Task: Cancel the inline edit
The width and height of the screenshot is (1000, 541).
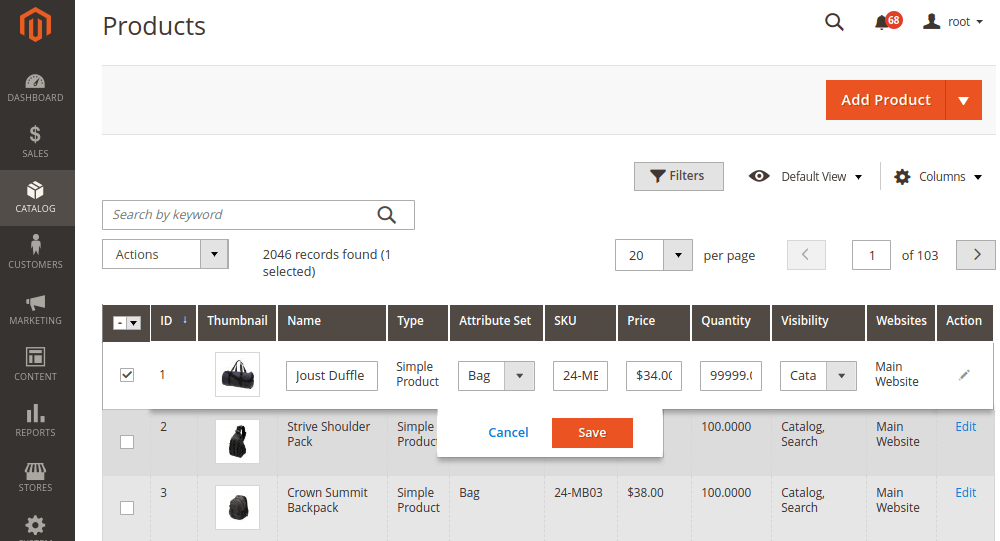Action: (x=508, y=433)
